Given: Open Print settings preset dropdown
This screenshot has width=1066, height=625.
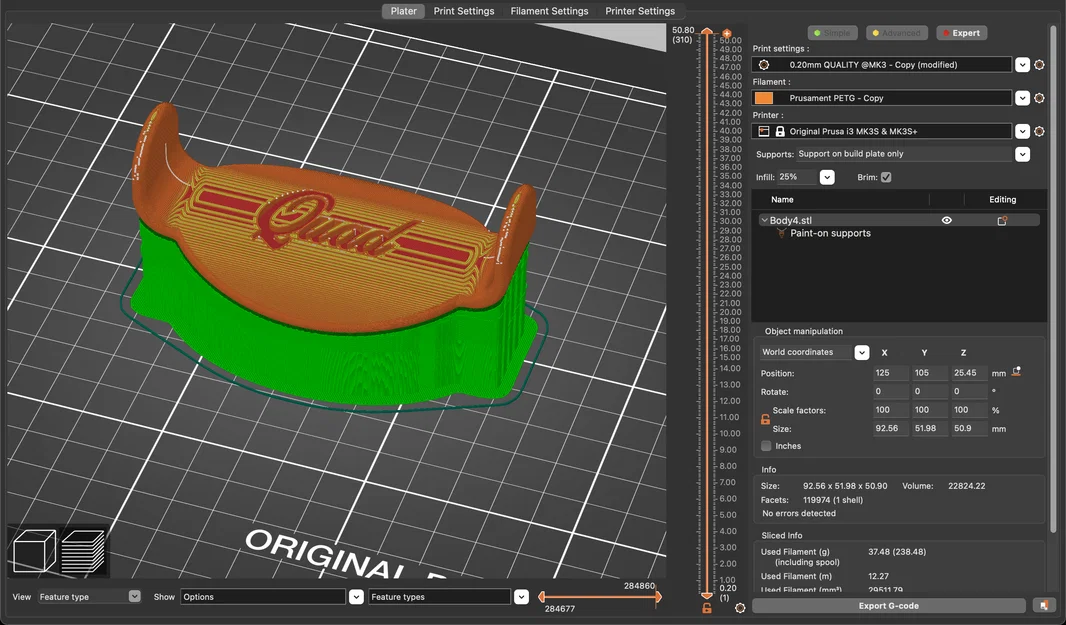Looking at the screenshot, I should [1022, 65].
